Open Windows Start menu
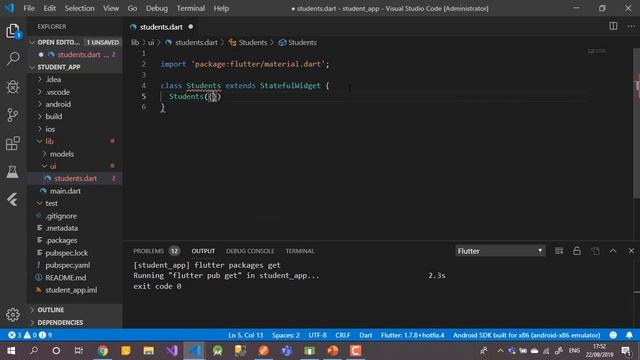The width and height of the screenshot is (640, 360). (11, 351)
